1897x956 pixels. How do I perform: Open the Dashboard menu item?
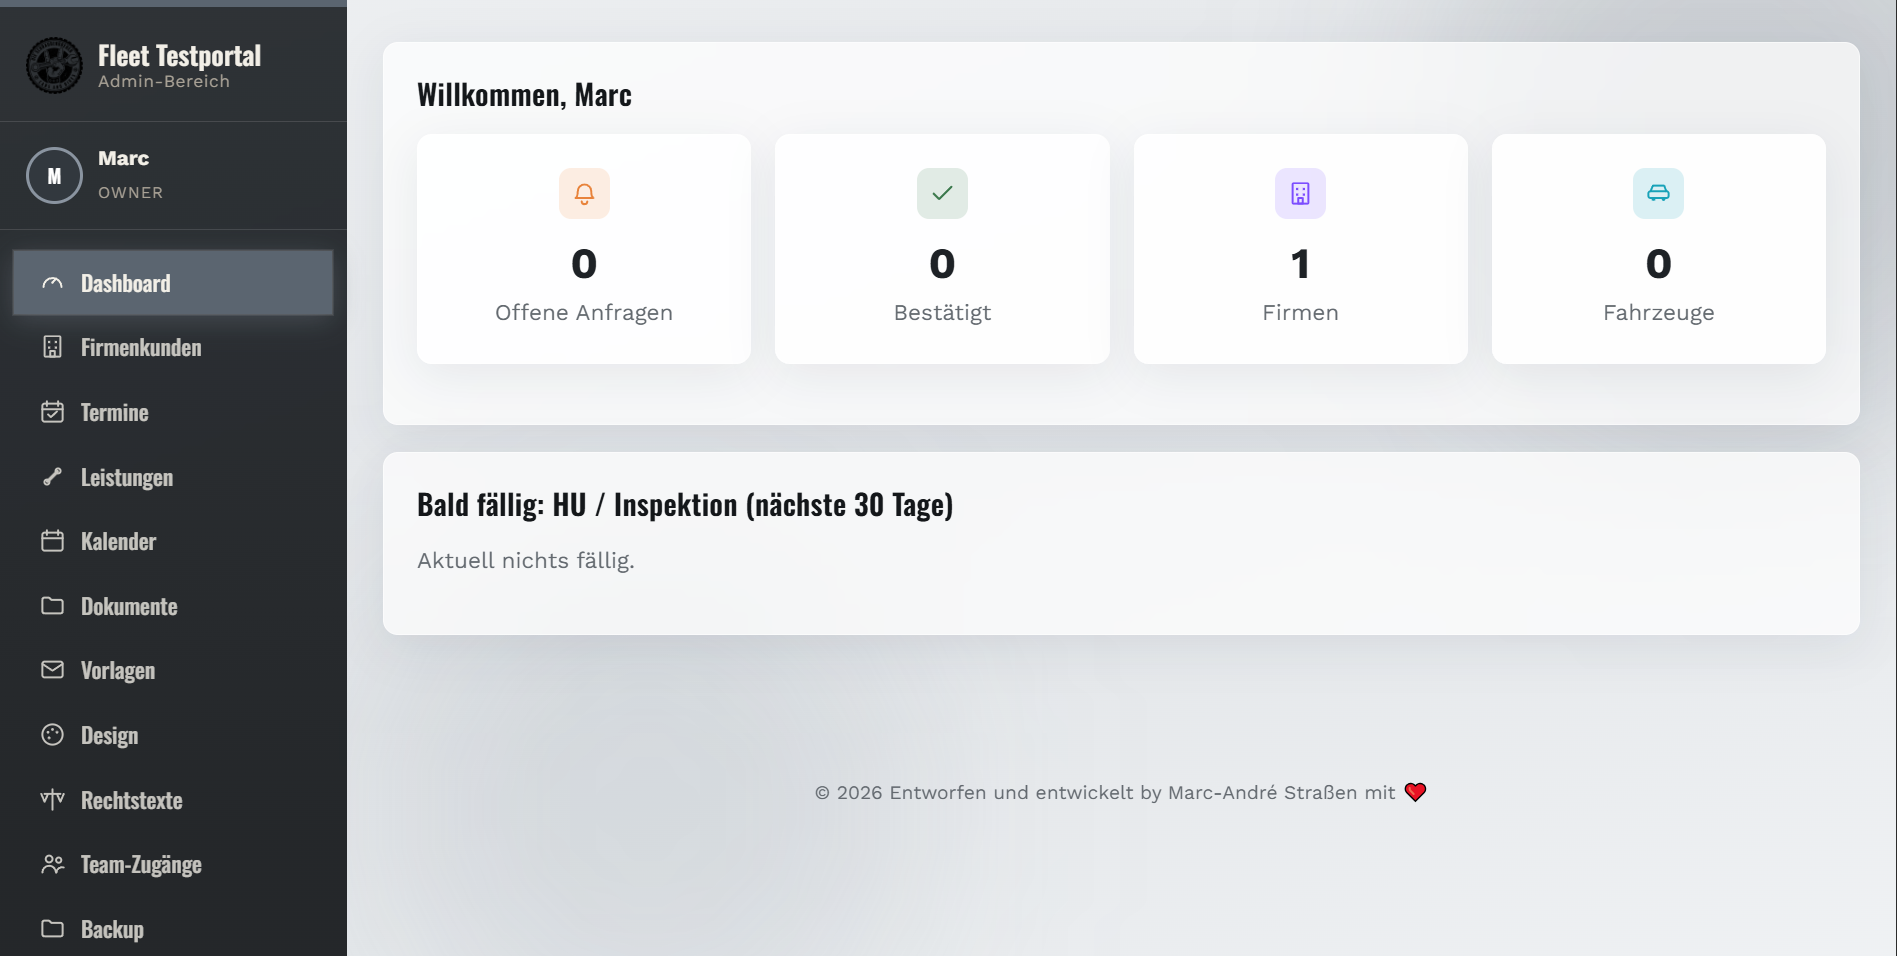point(173,283)
